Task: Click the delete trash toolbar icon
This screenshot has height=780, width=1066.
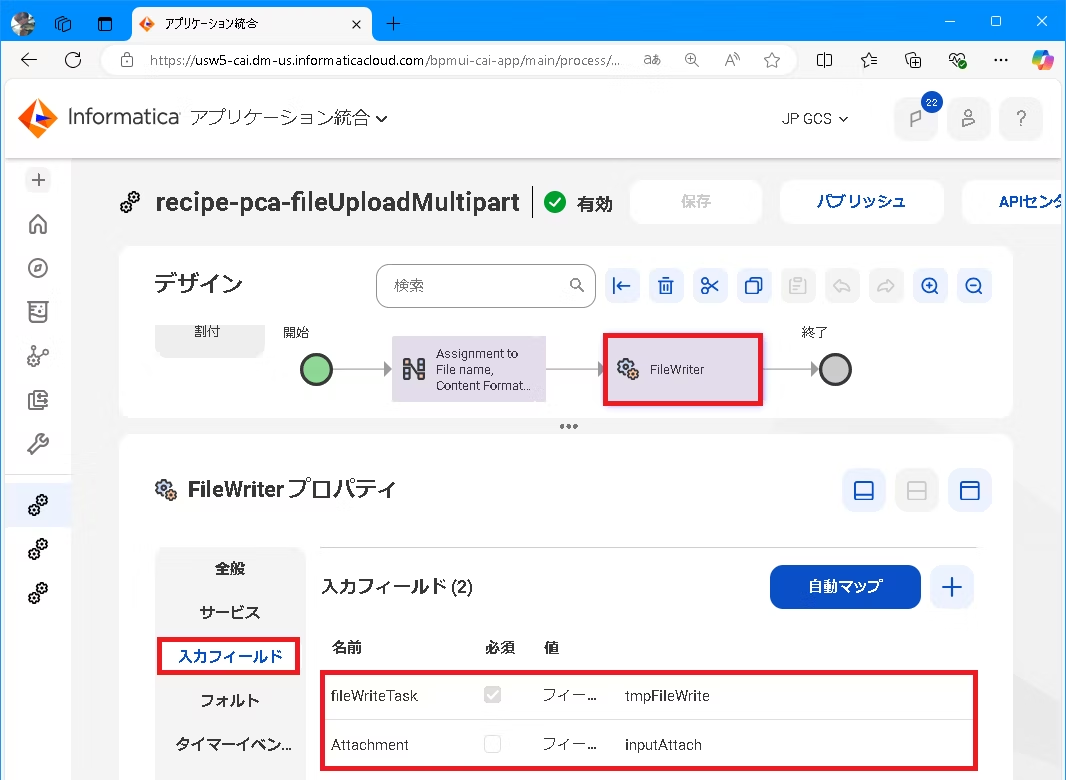Action: (666, 286)
